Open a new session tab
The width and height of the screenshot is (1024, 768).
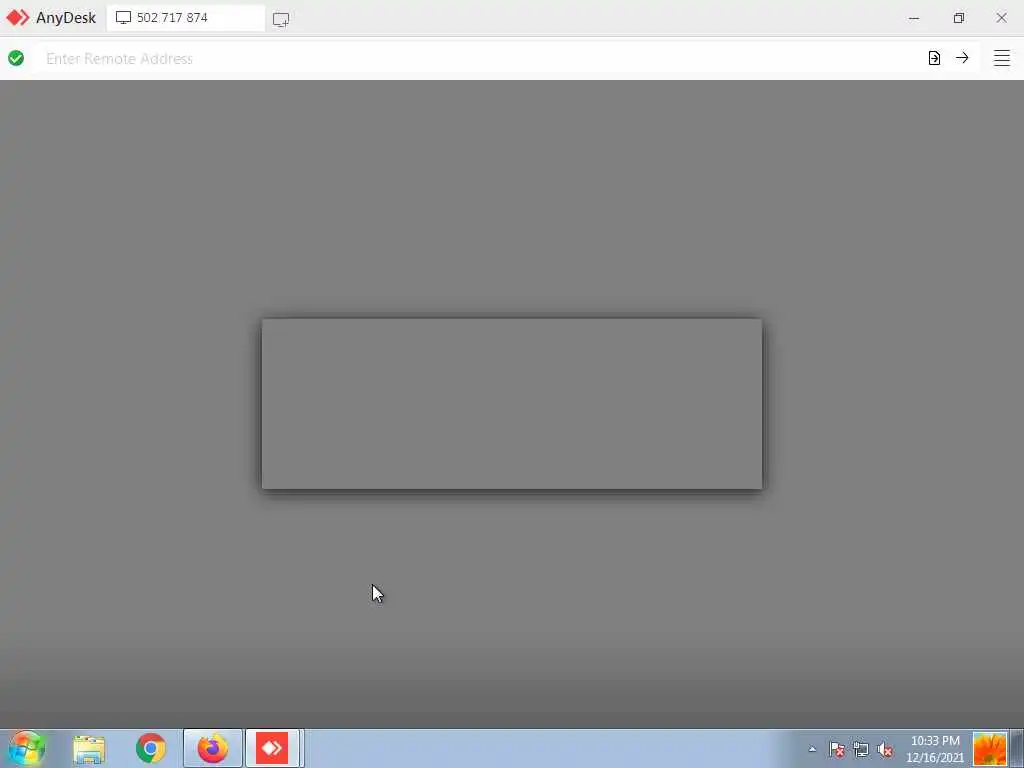[x=281, y=19]
